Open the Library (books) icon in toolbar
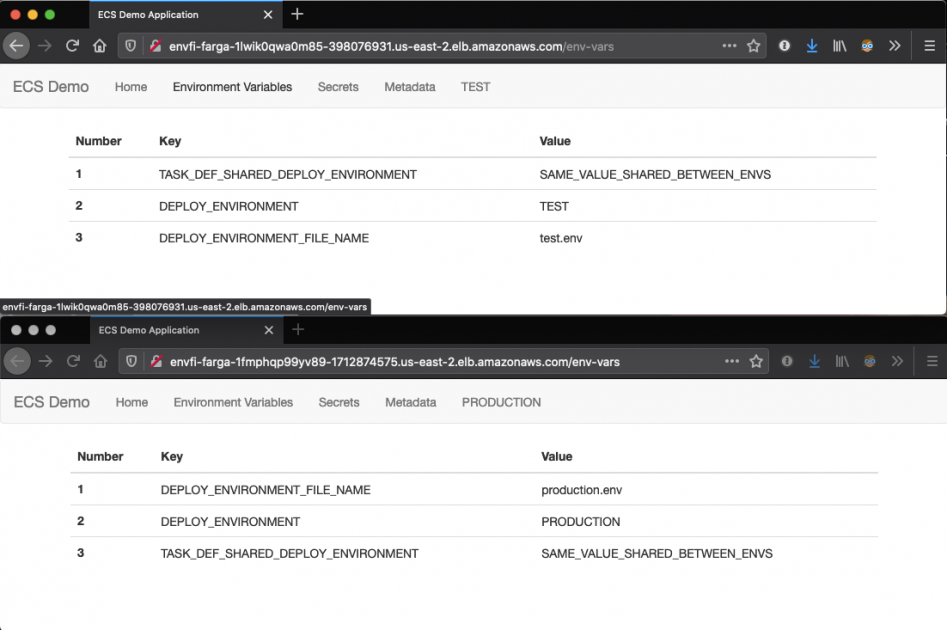This screenshot has height=630, width=947. point(839,45)
